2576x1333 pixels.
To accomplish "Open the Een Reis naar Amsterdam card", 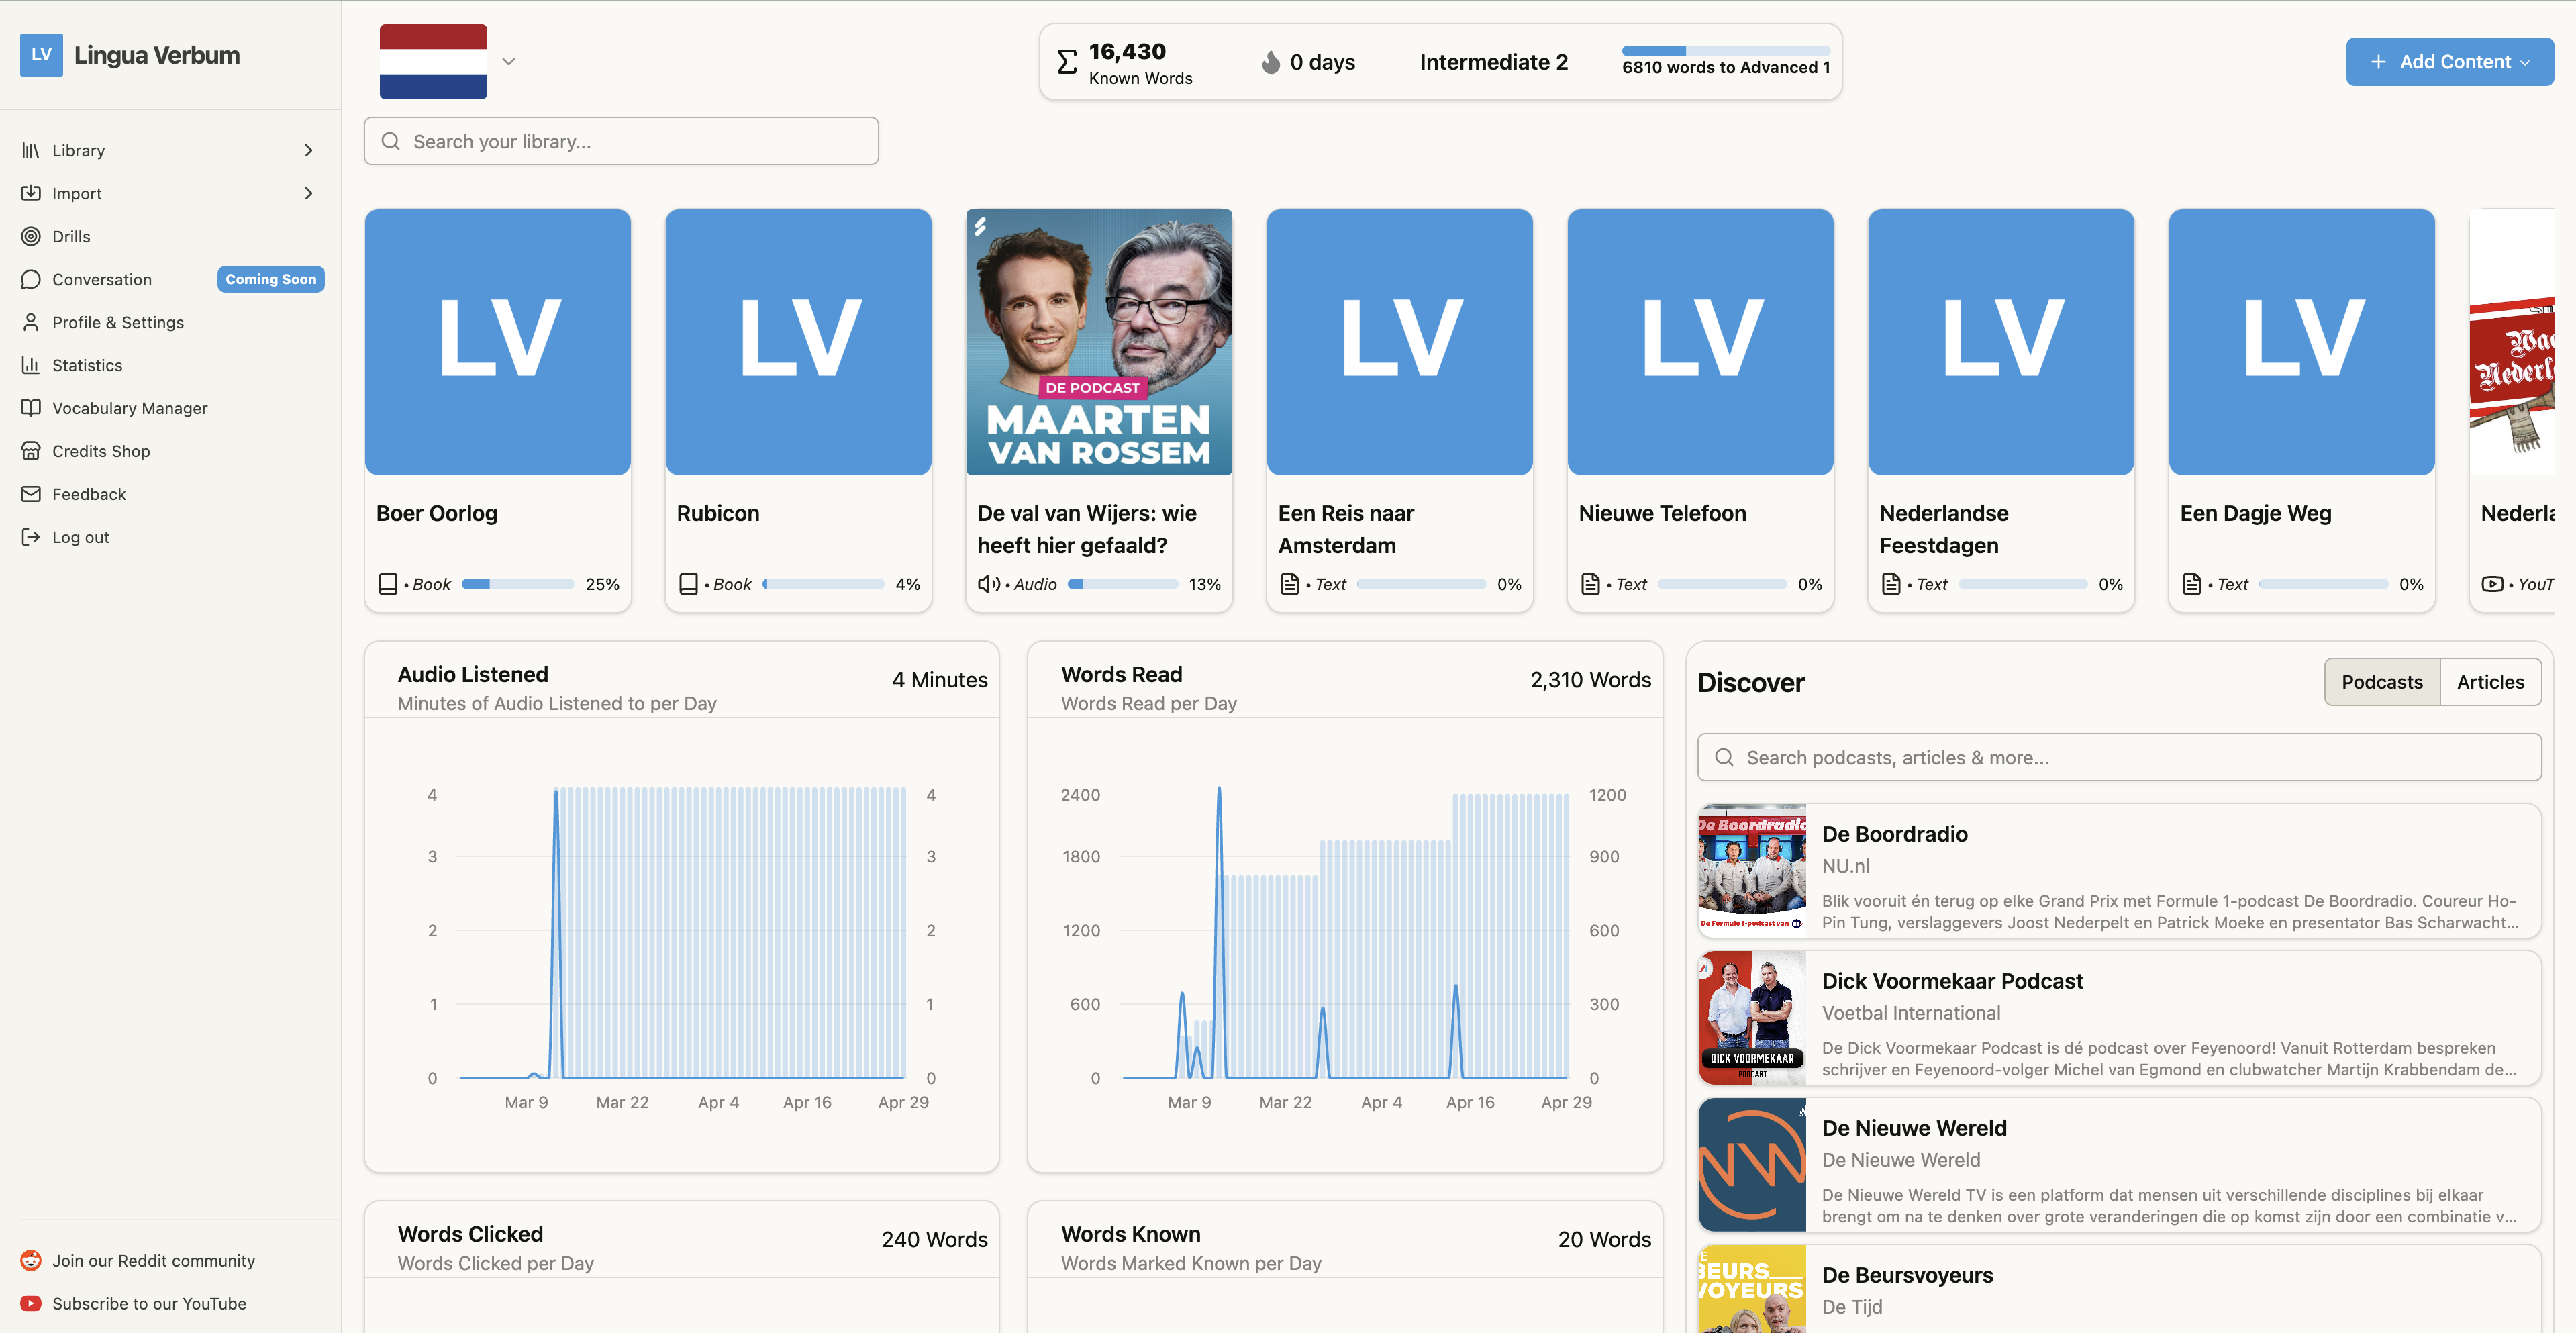I will click(x=1399, y=410).
